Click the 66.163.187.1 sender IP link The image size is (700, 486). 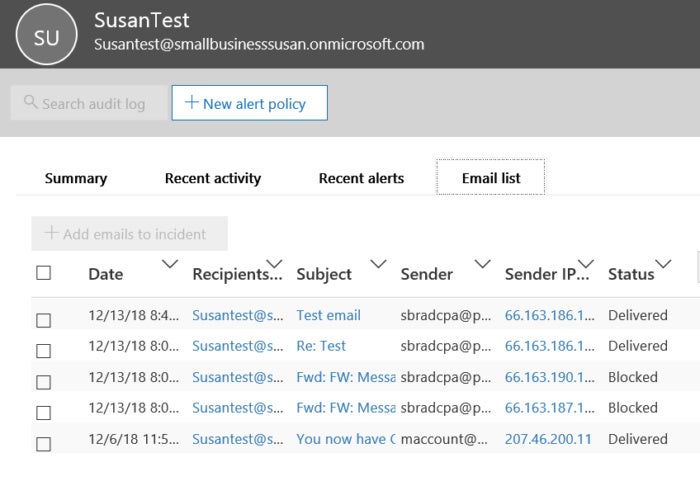click(550, 408)
